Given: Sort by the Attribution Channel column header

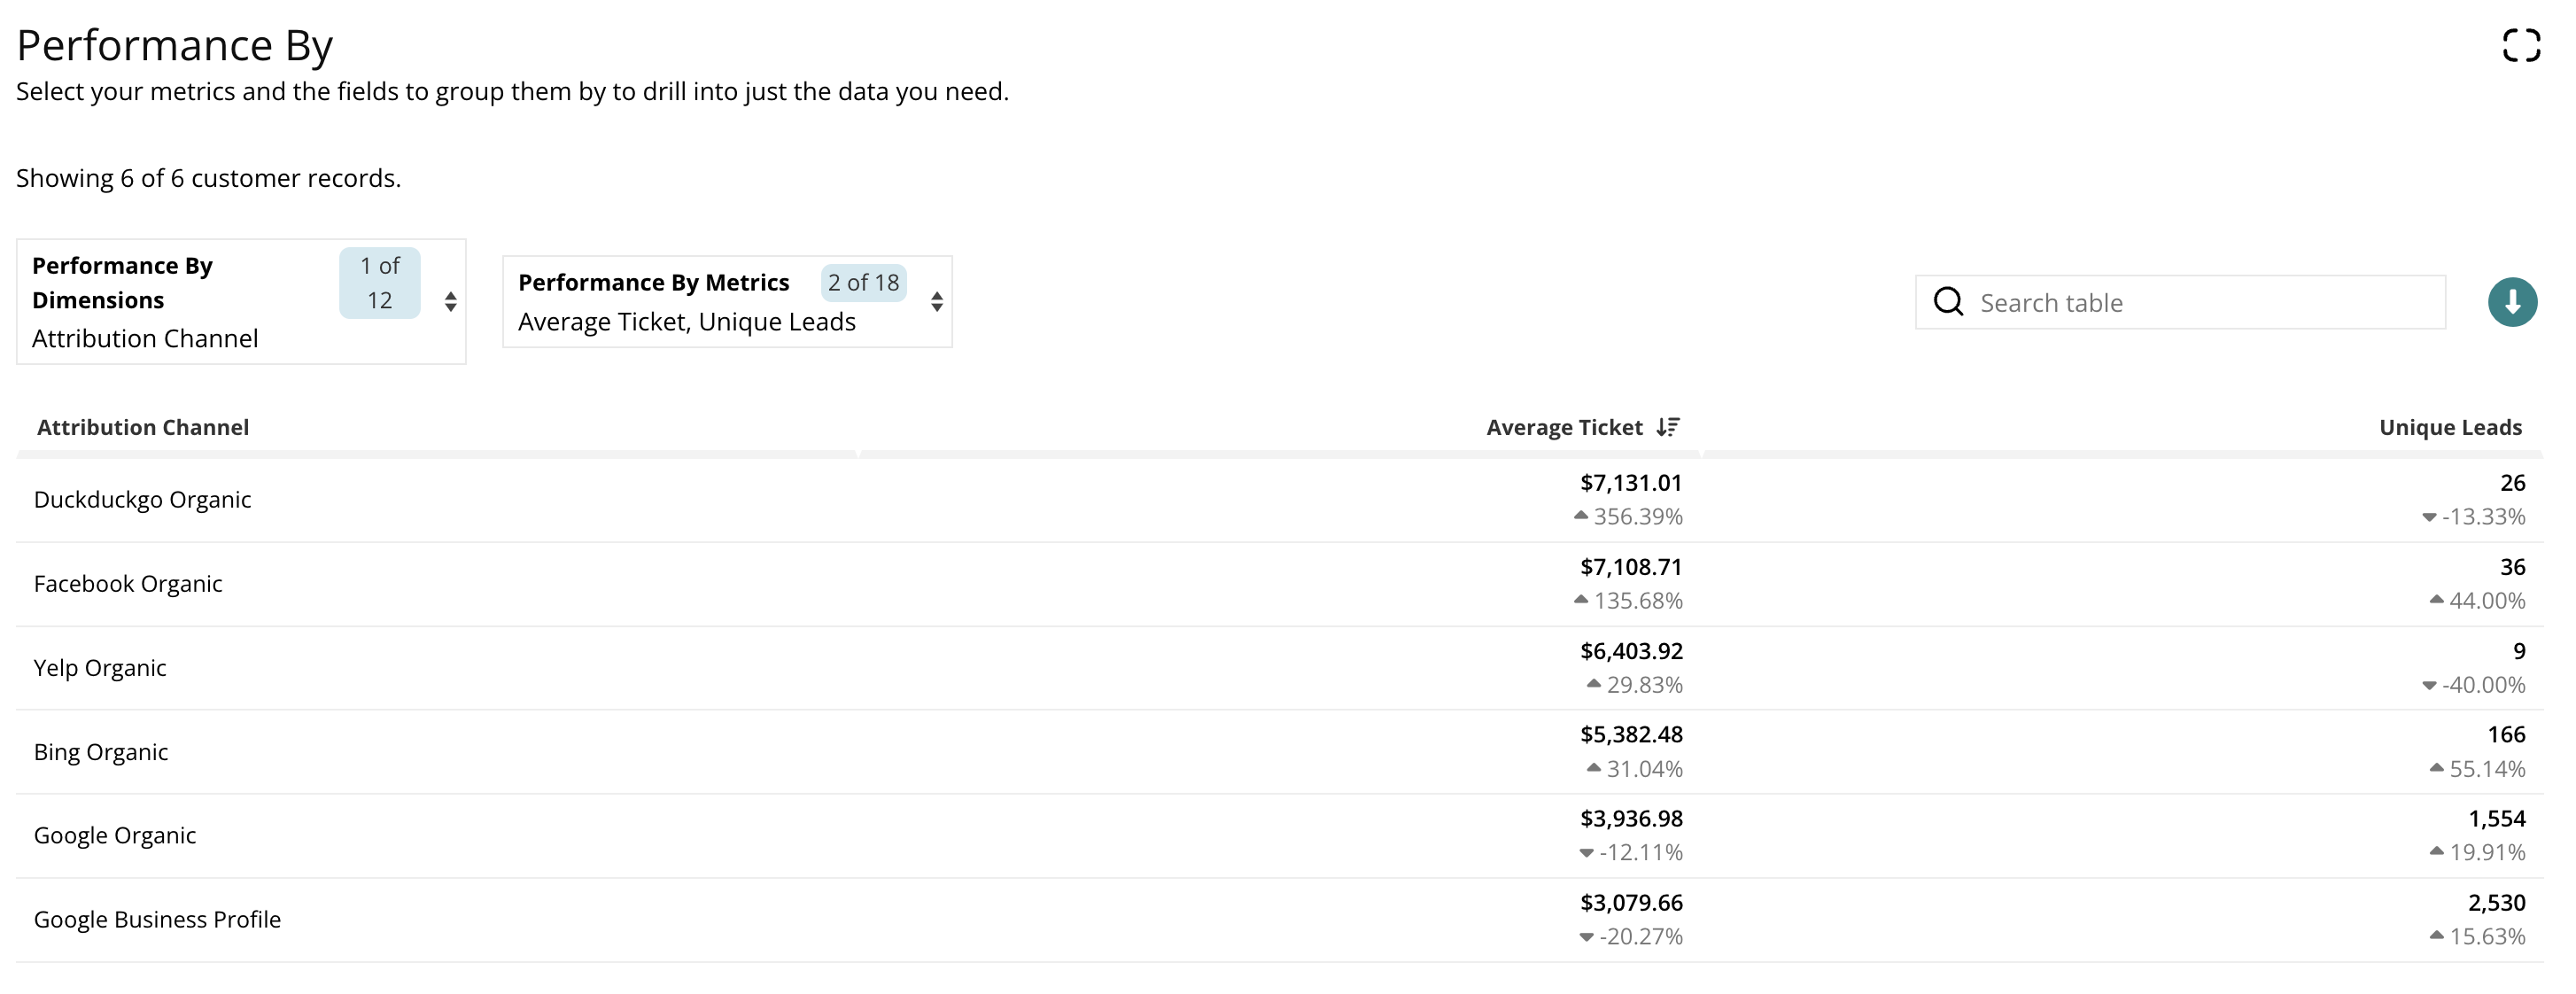Looking at the screenshot, I should click(x=143, y=427).
